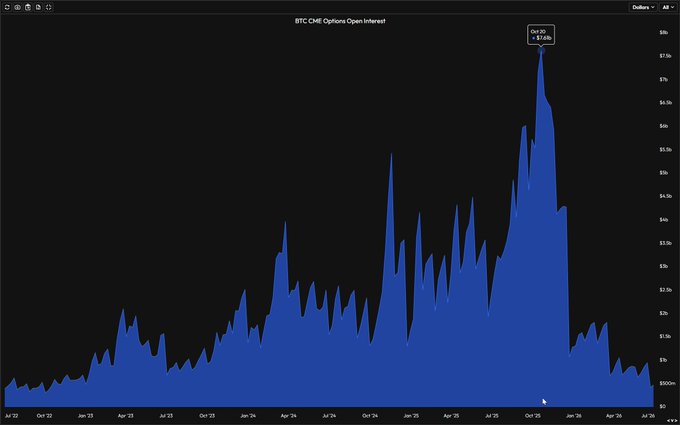Click the Jan '26 x-axis label
The width and height of the screenshot is (680, 425).
coord(574,416)
